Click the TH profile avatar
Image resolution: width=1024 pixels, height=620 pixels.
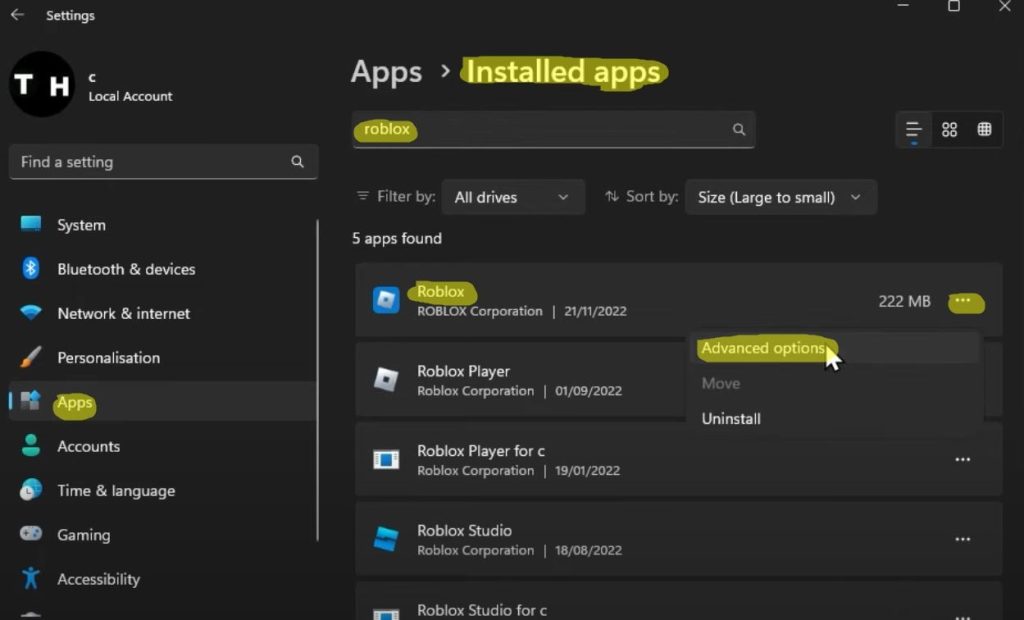point(42,84)
